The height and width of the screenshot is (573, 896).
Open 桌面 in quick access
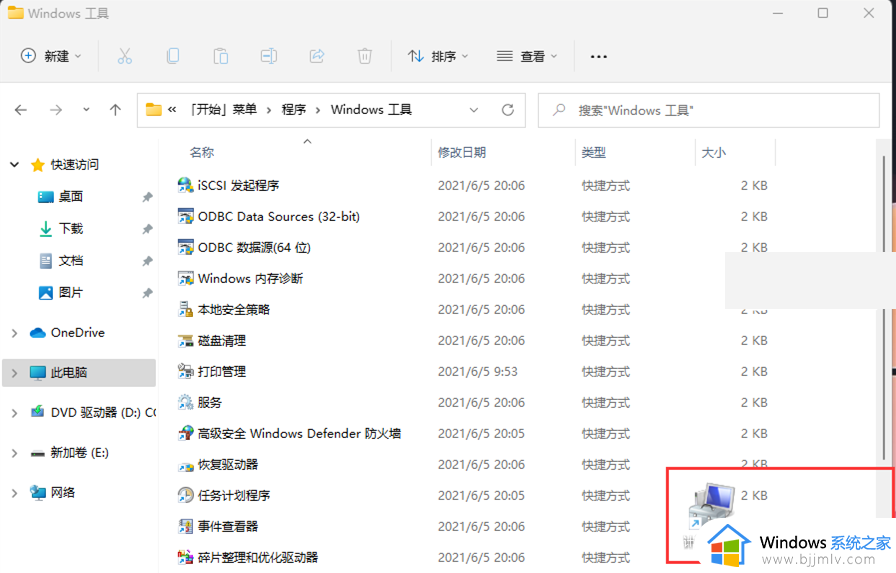[70, 197]
